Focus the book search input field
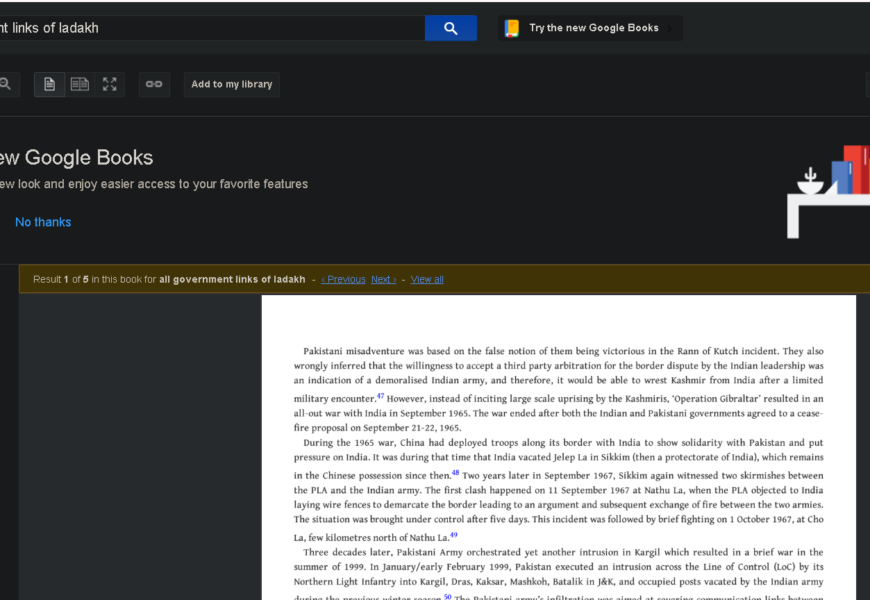Viewport: 870px width, 600px height. point(212,28)
